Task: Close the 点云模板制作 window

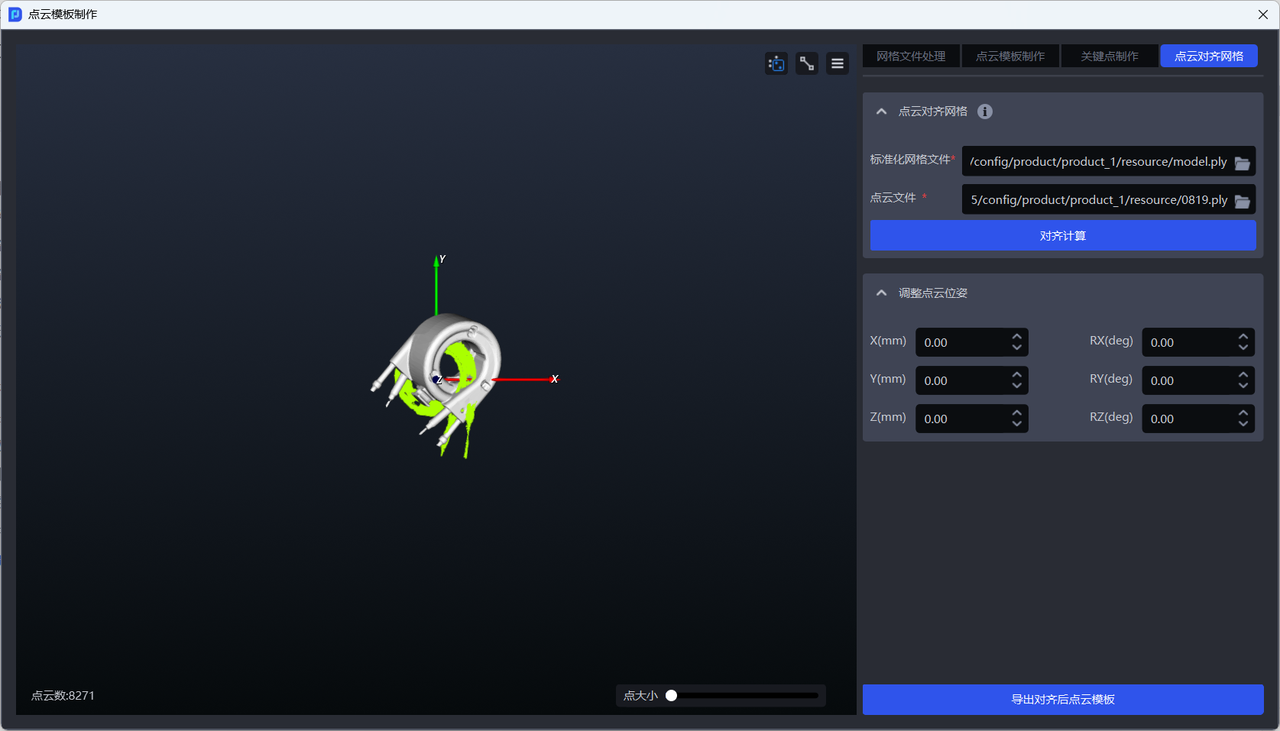Action: [1263, 15]
